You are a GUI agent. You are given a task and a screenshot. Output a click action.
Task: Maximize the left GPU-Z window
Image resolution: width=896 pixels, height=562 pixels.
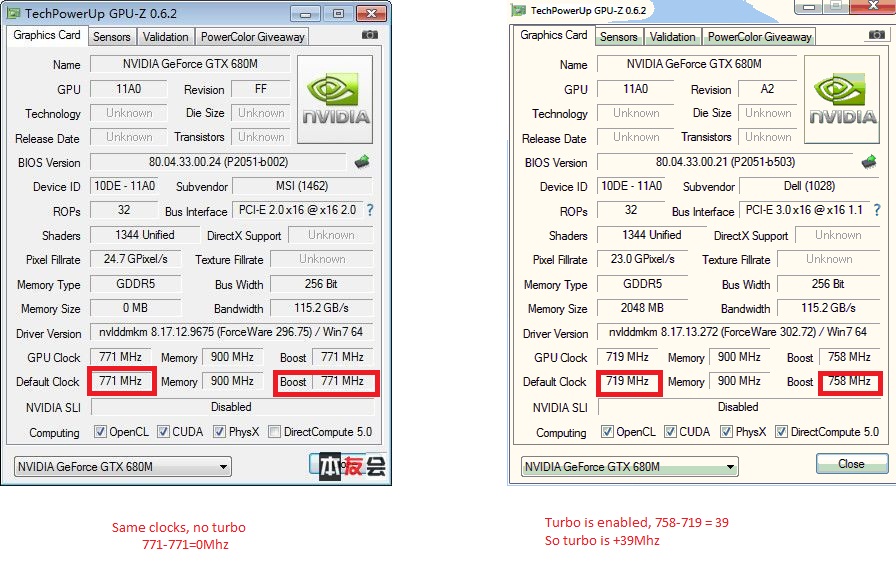pyautogui.click(x=338, y=13)
